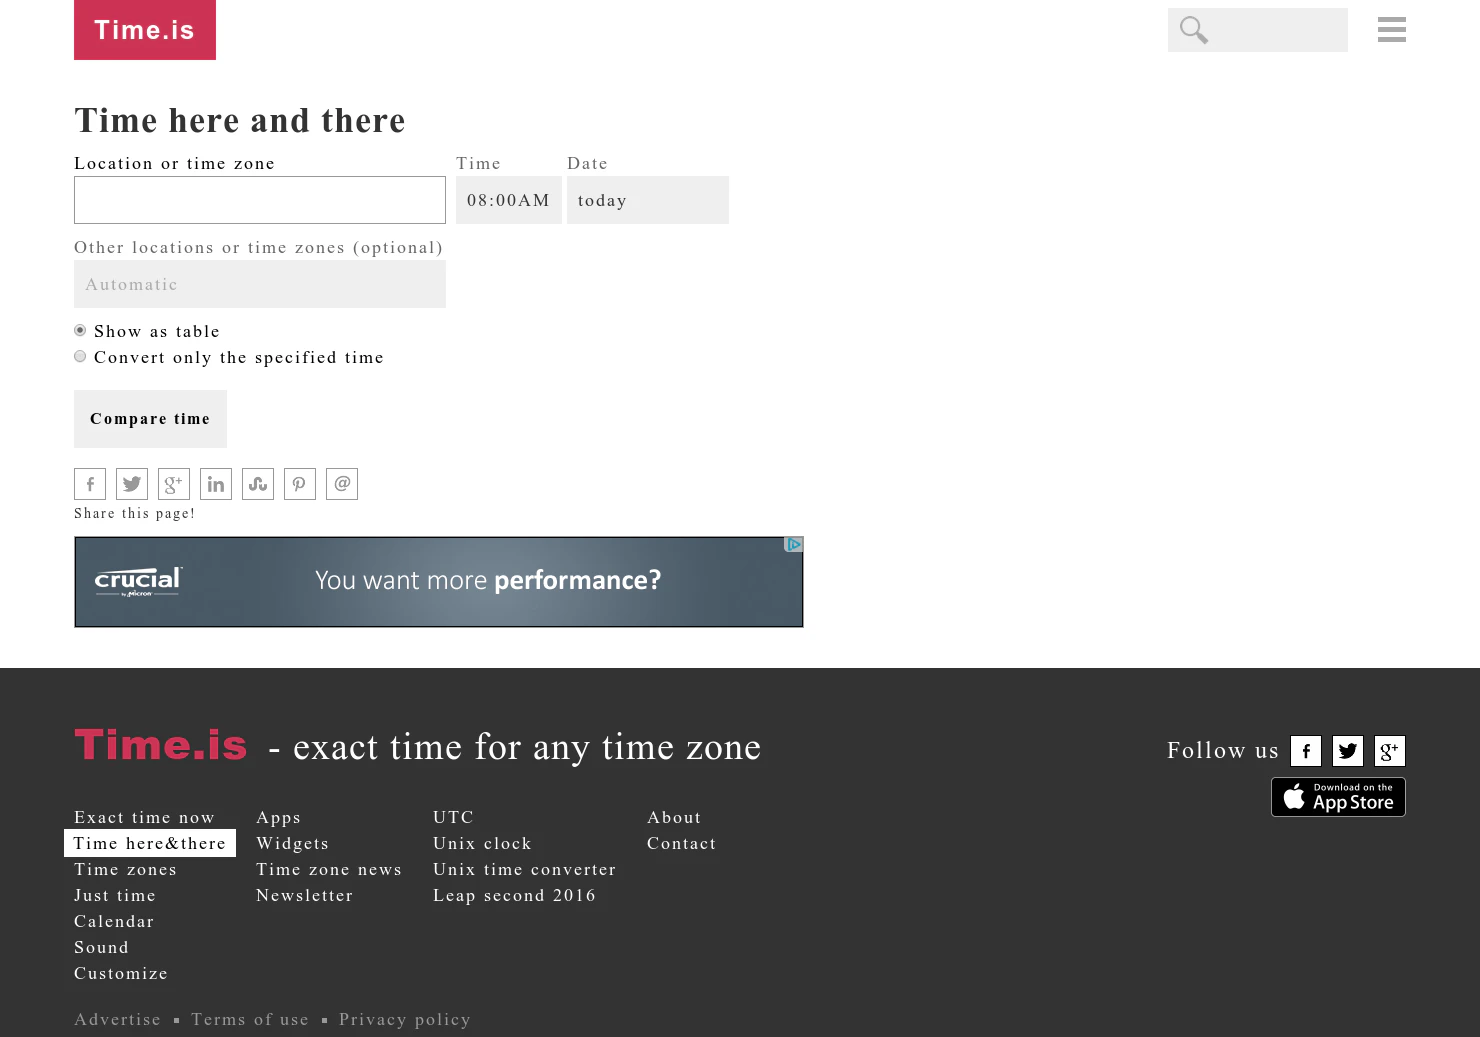Share page on LinkedIn icon
Screen dimensions: 1480x1037
[216, 484]
